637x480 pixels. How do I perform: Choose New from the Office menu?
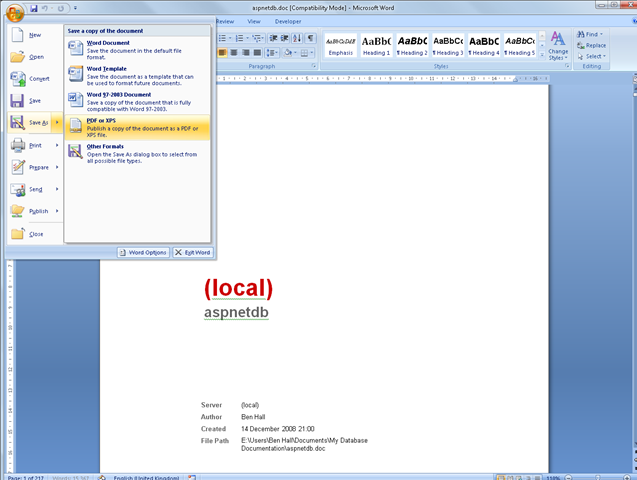point(35,35)
